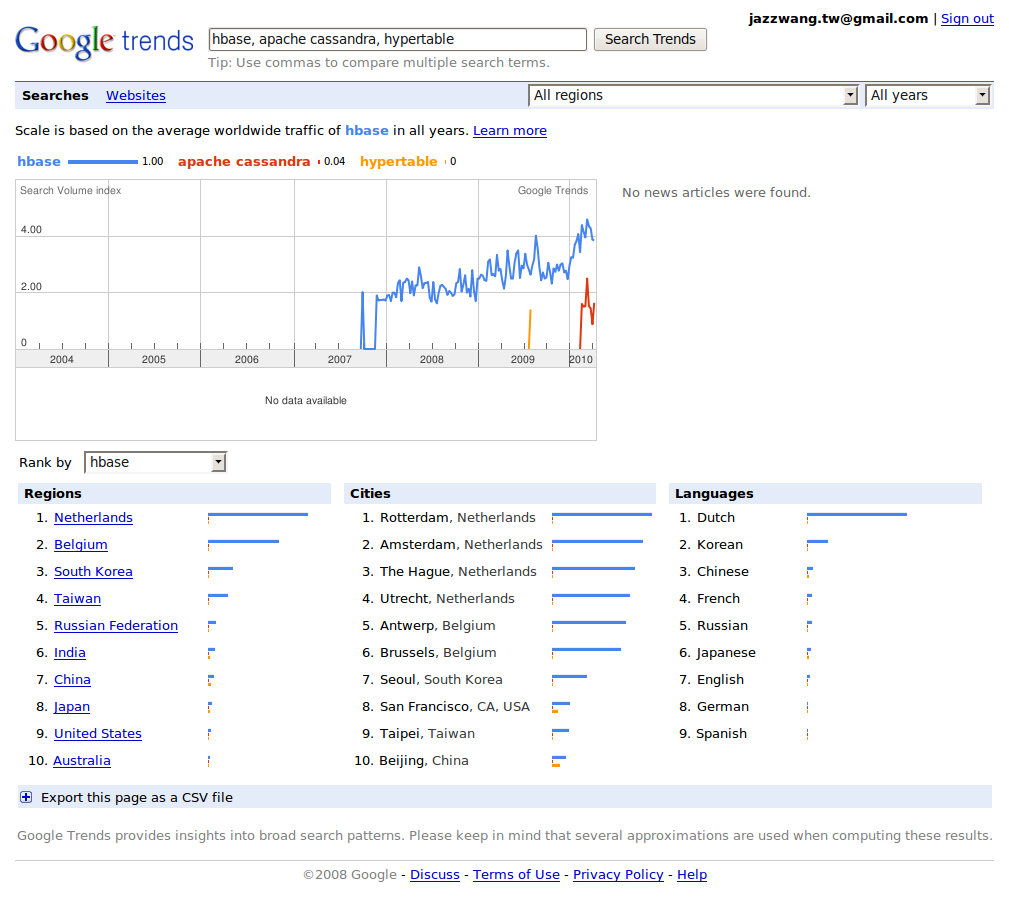
Task: Open the Rank by hbase dropdown
Action: (155, 462)
